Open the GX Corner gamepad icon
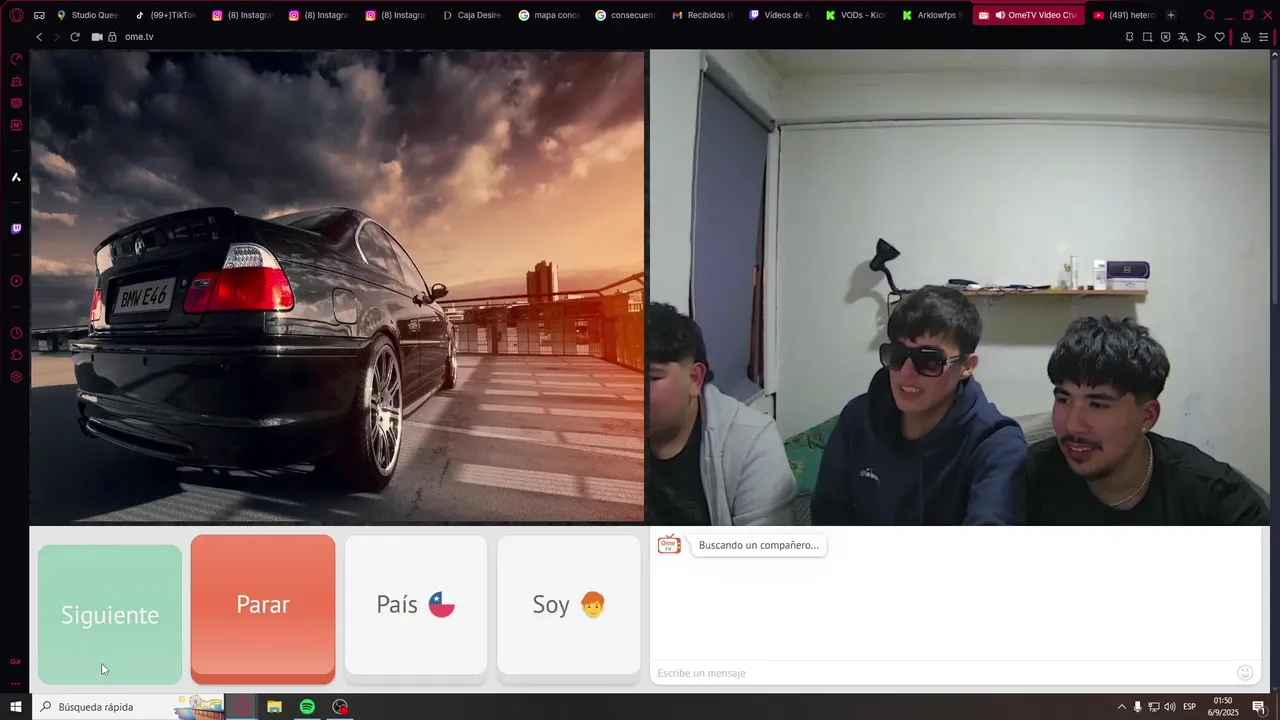This screenshot has height=720, width=1280. 39,15
